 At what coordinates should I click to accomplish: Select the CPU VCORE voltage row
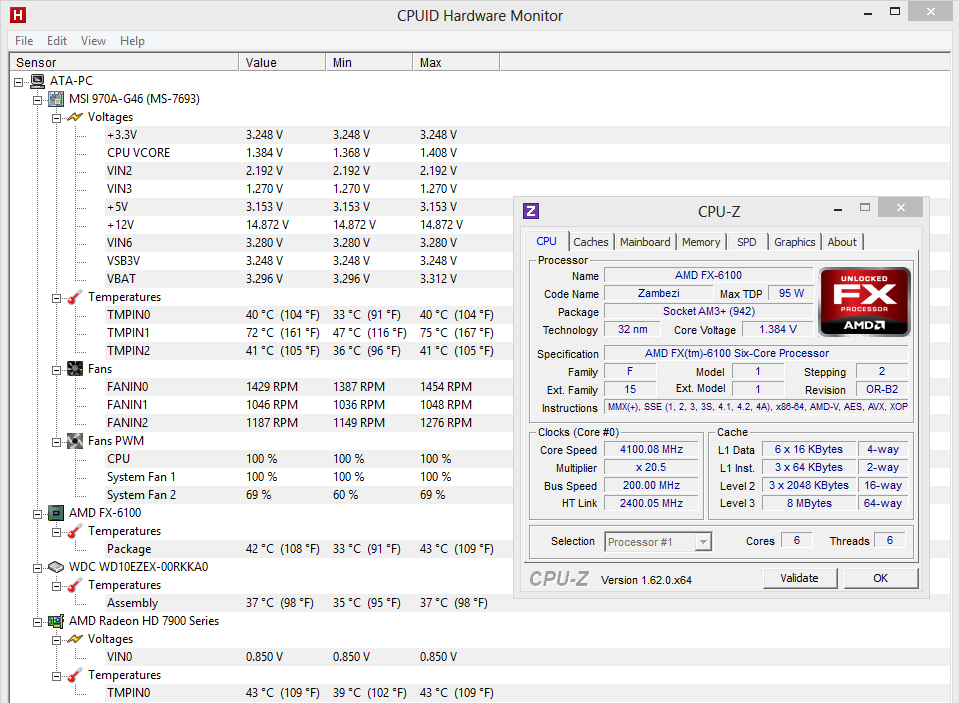pyautogui.click(x=309, y=153)
